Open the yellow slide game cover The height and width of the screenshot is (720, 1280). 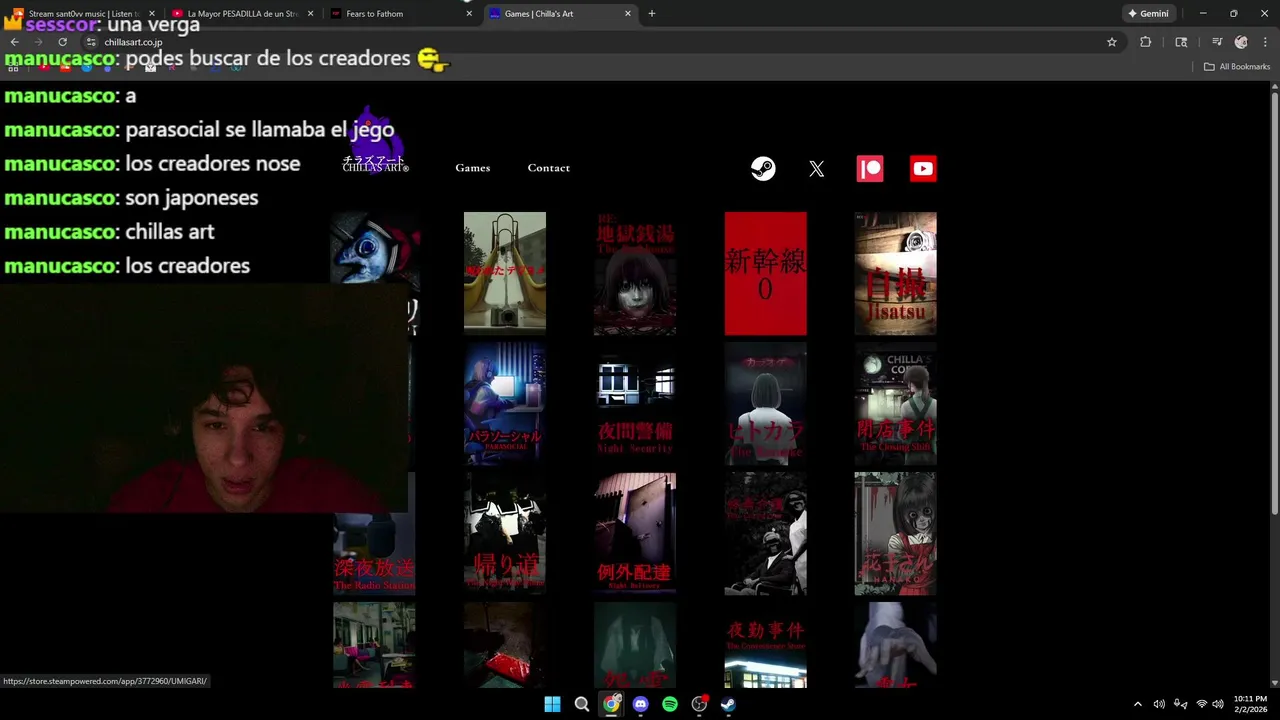pos(505,273)
